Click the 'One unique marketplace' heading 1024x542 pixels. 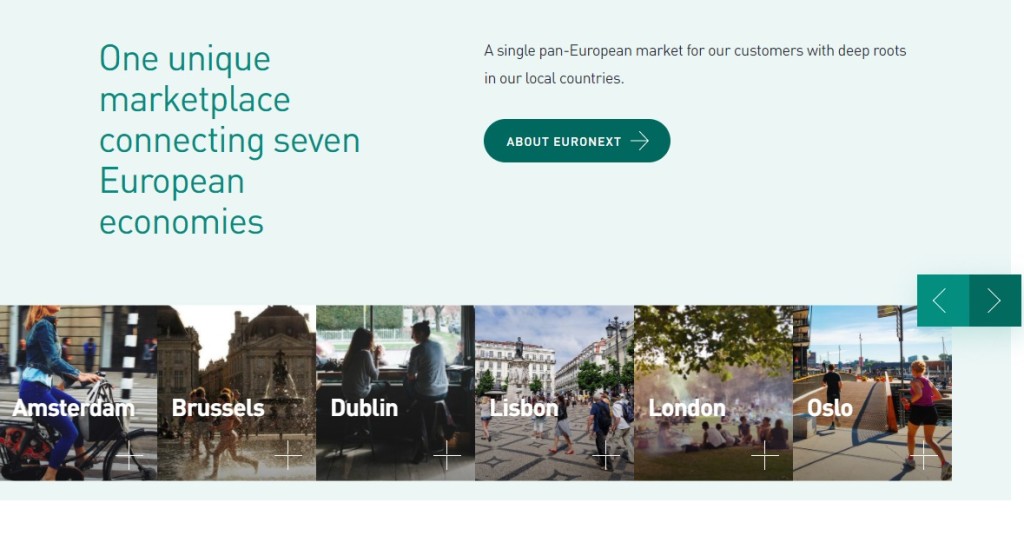[230, 140]
